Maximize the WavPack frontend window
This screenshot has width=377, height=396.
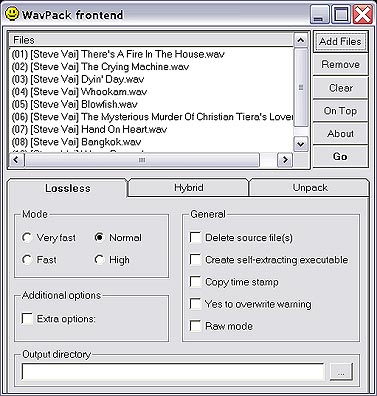pos(341,15)
